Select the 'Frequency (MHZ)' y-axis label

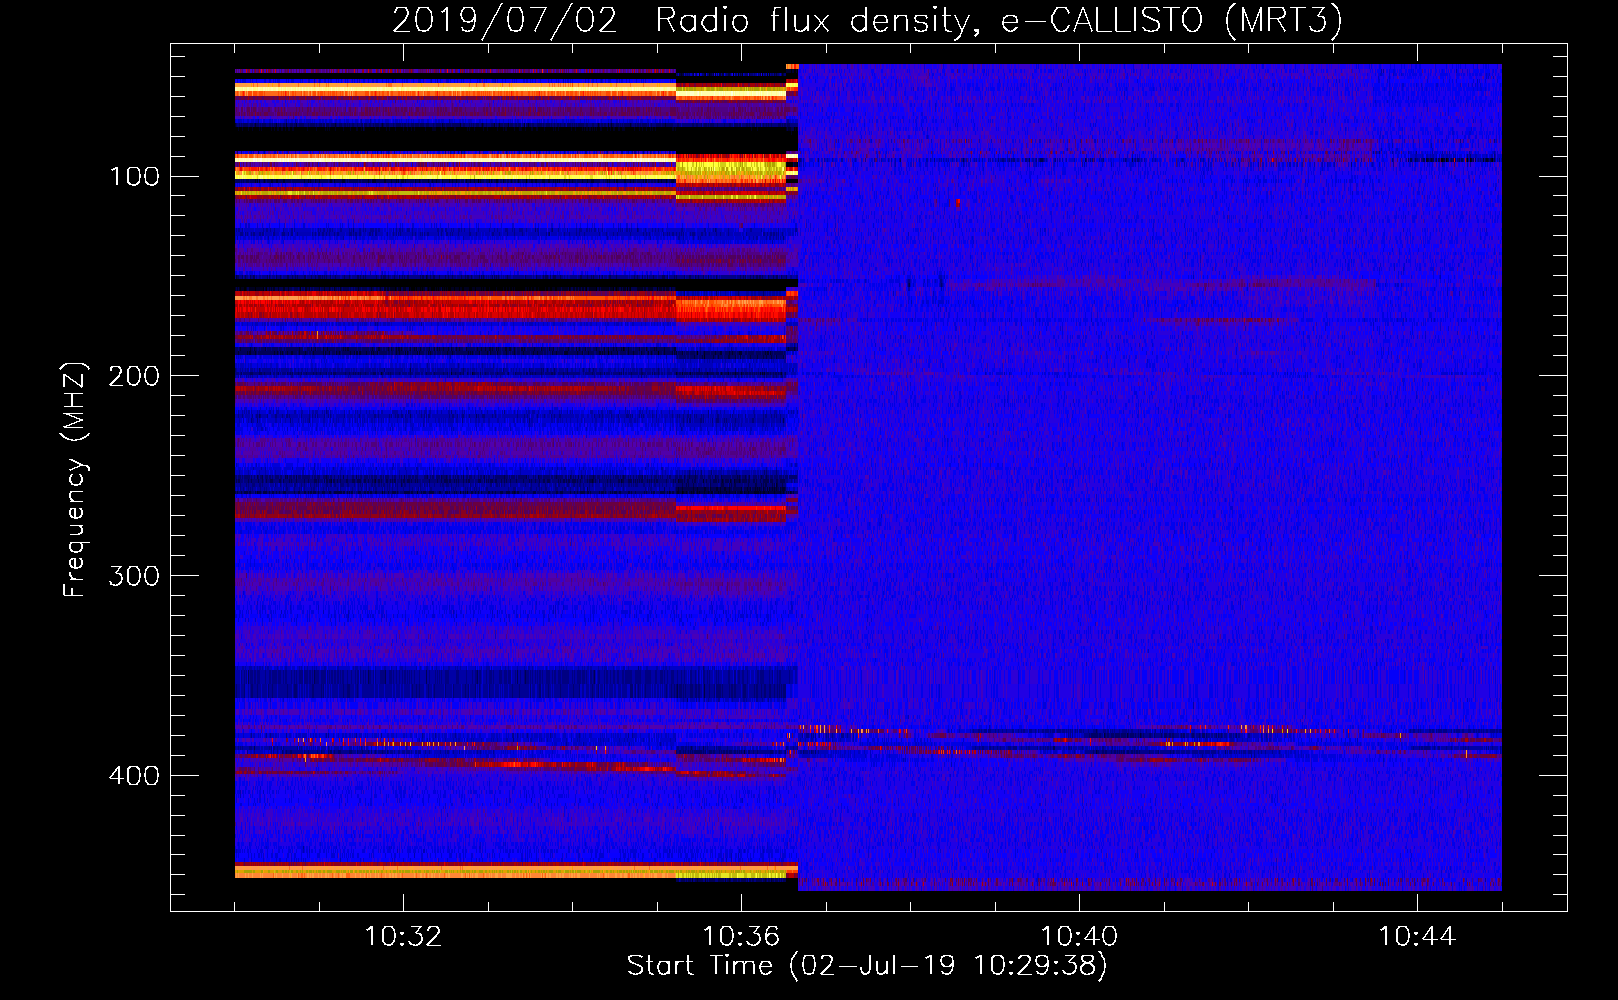tap(75, 480)
